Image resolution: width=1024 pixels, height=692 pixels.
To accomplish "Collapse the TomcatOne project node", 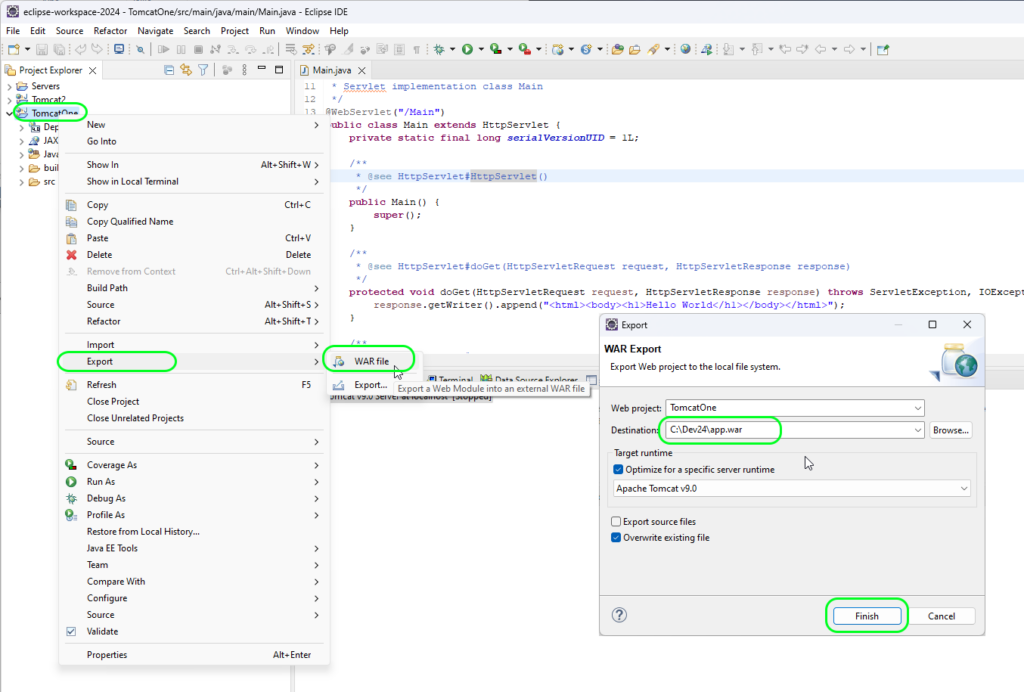I will 9,113.
